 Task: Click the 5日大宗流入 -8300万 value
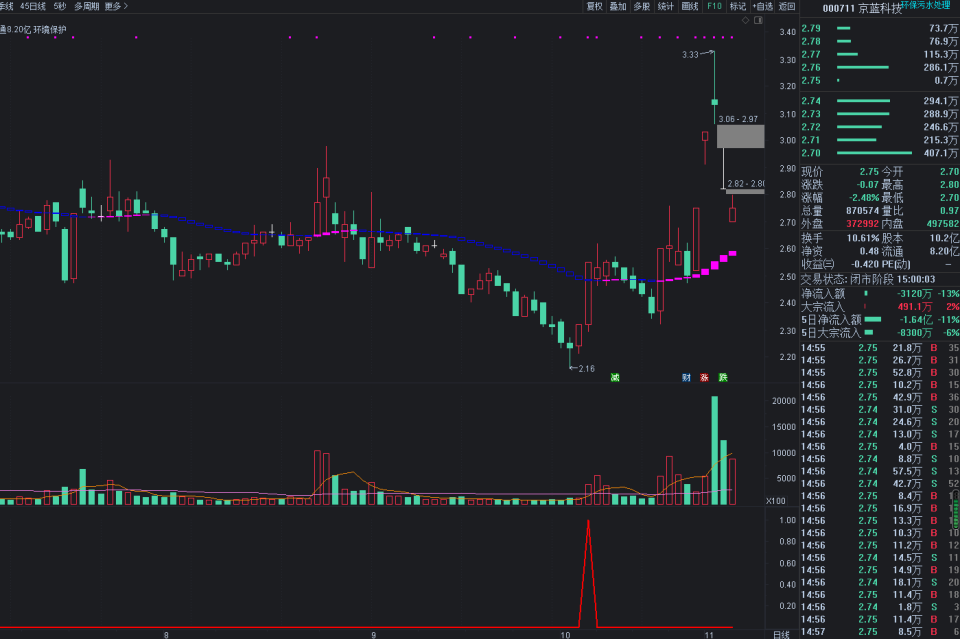click(x=915, y=333)
